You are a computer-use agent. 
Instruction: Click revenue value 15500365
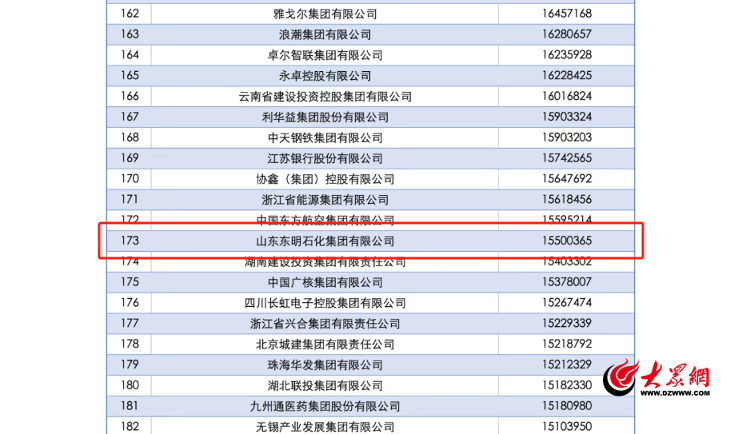567,241
